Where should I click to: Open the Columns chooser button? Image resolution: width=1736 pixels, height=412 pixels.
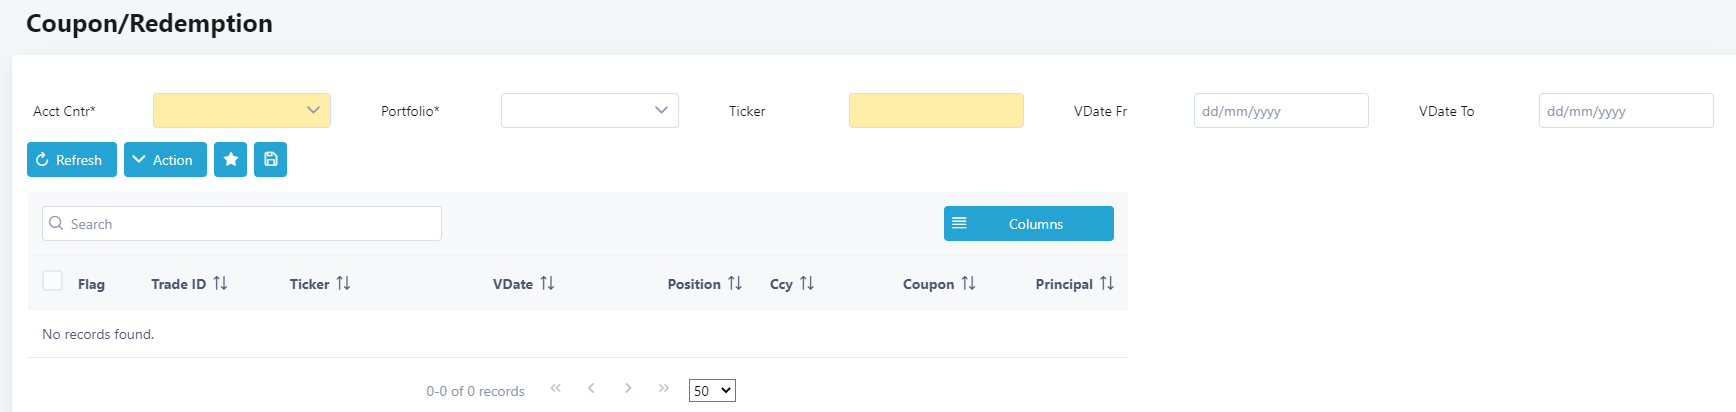pyautogui.click(x=1028, y=224)
